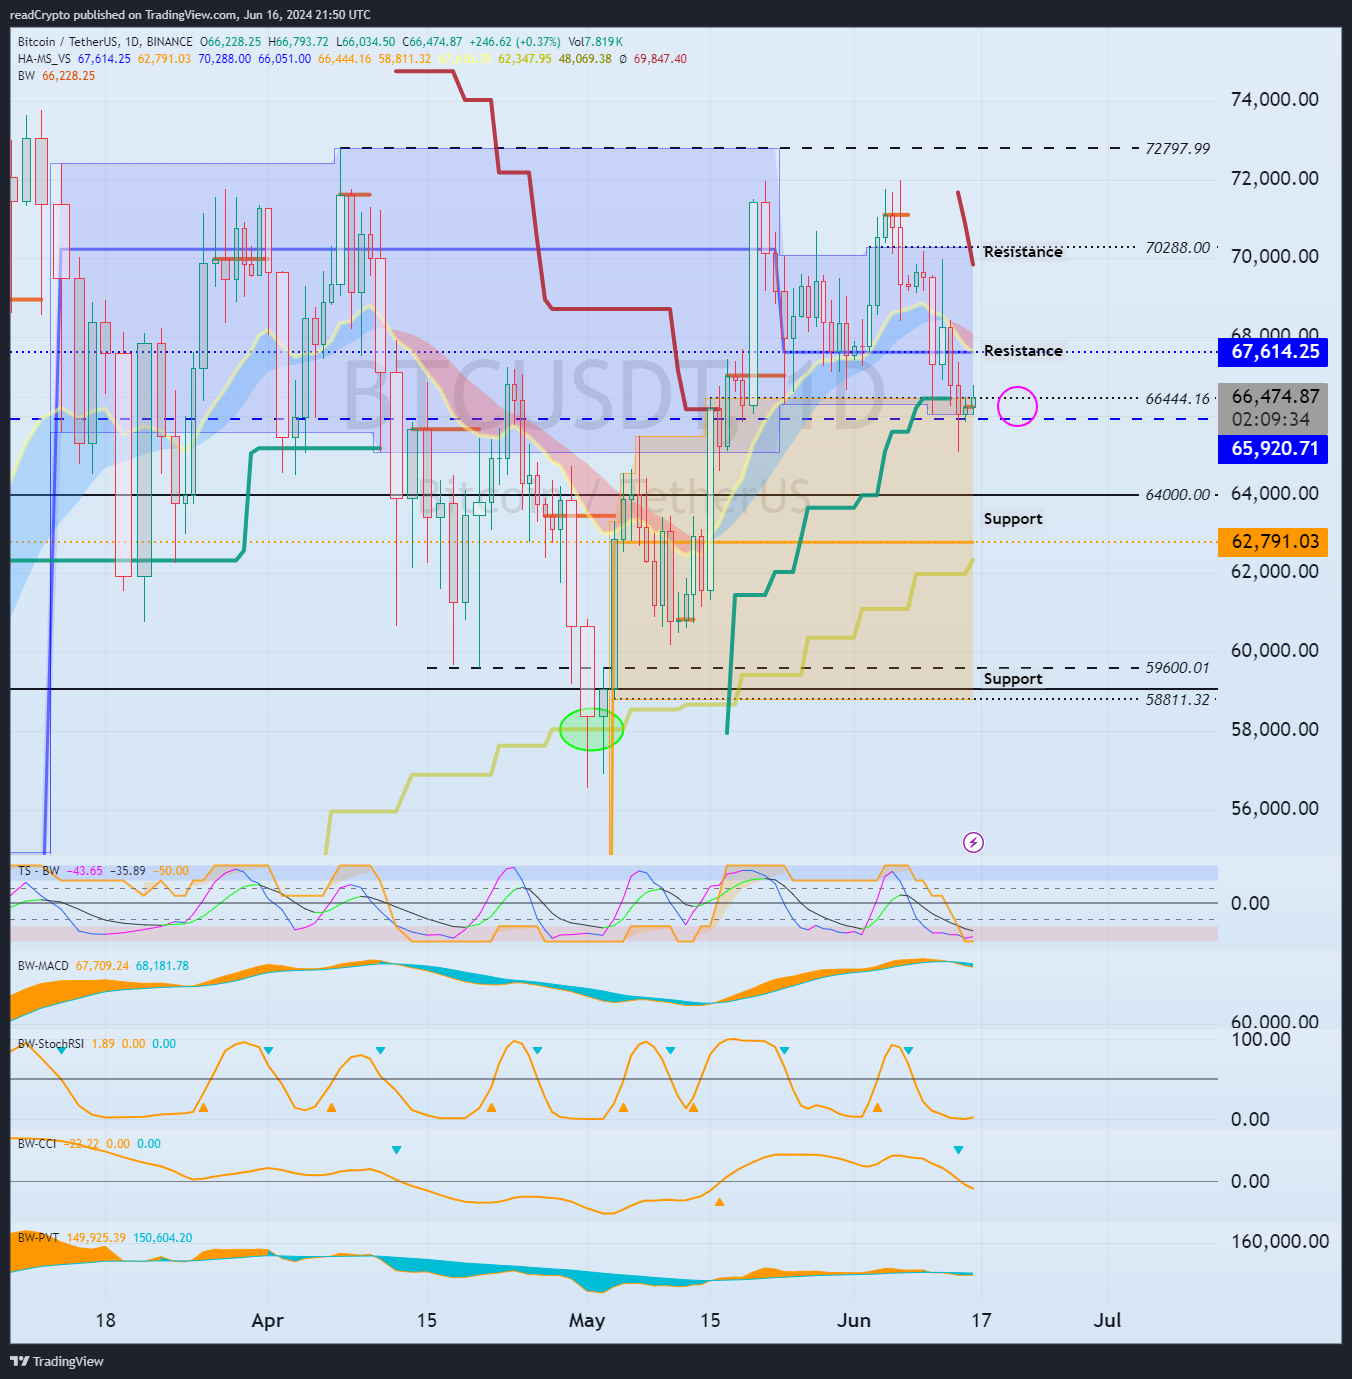Viewport: 1352px width, 1379px height.
Task: Click the green oval at May low
Action: pos(591,730)
